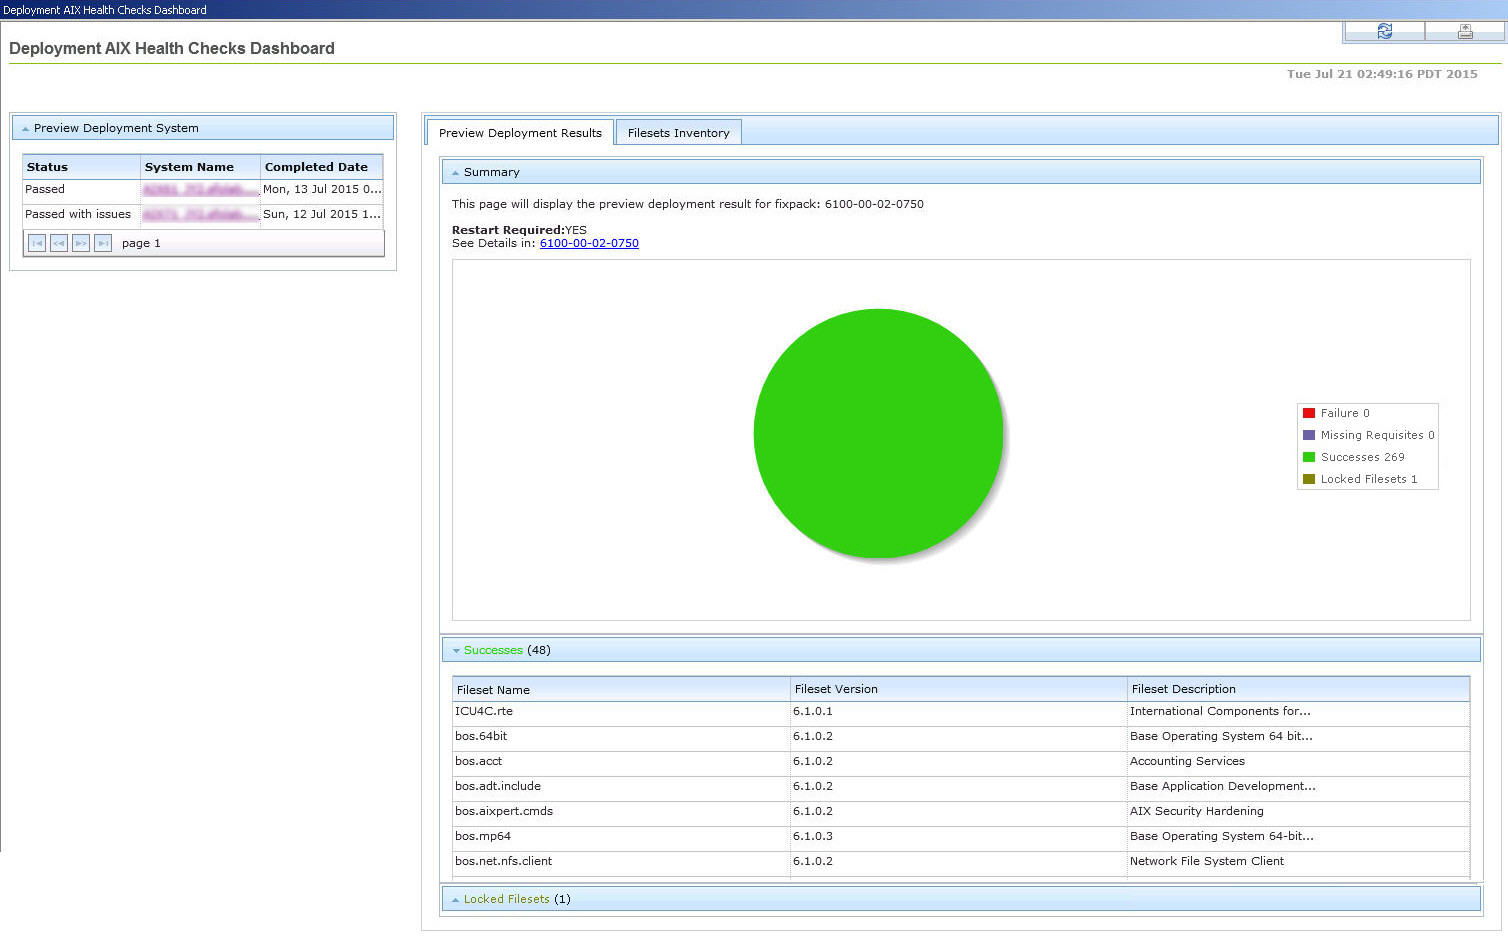This screenshot has width=1508, height=939.
Task: Click the red Failure legend swatch
Action: pos(1309,413)
